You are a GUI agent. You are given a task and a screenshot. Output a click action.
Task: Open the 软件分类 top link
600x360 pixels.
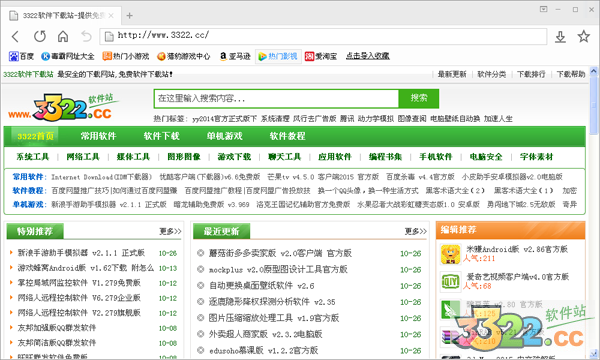(491, 74)
